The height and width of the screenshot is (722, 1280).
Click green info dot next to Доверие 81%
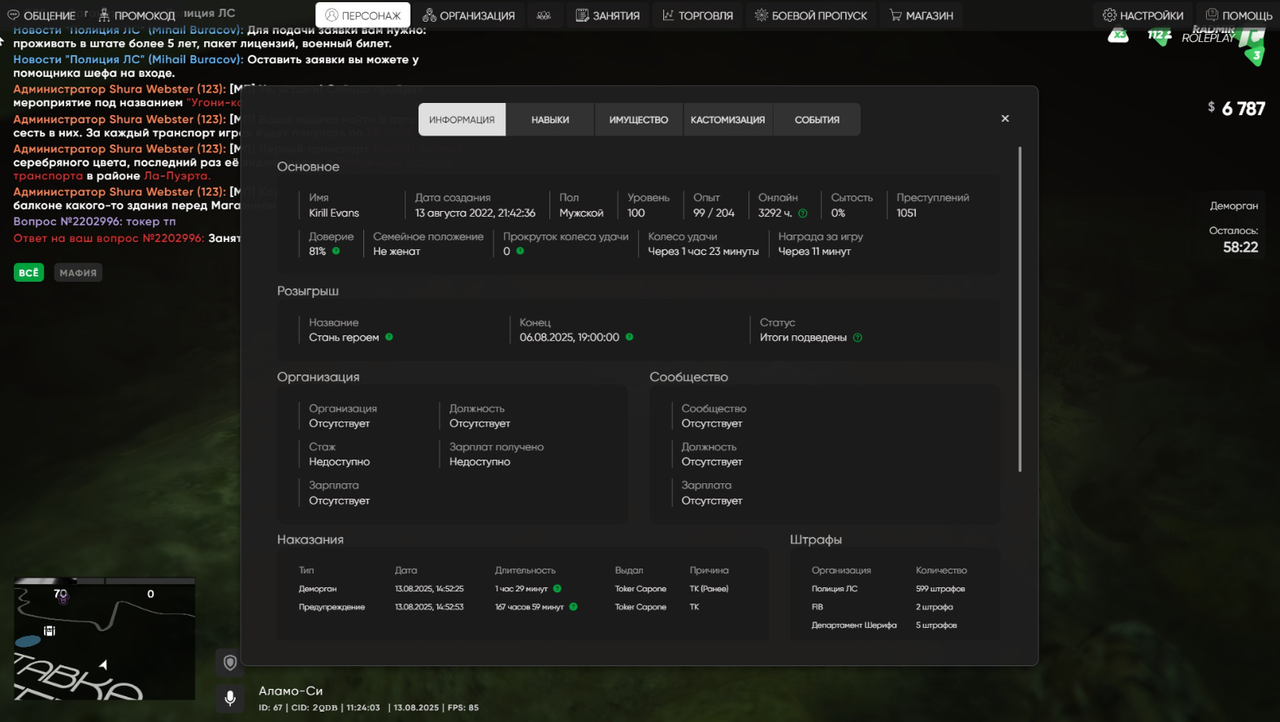(336, 251)
